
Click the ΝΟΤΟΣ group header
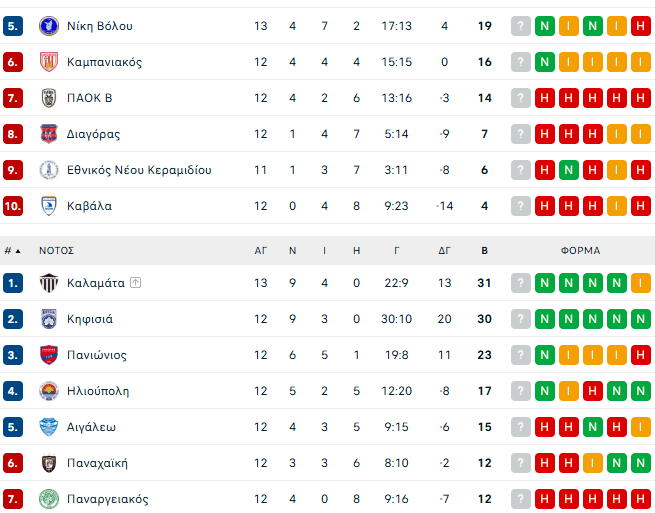57,251
